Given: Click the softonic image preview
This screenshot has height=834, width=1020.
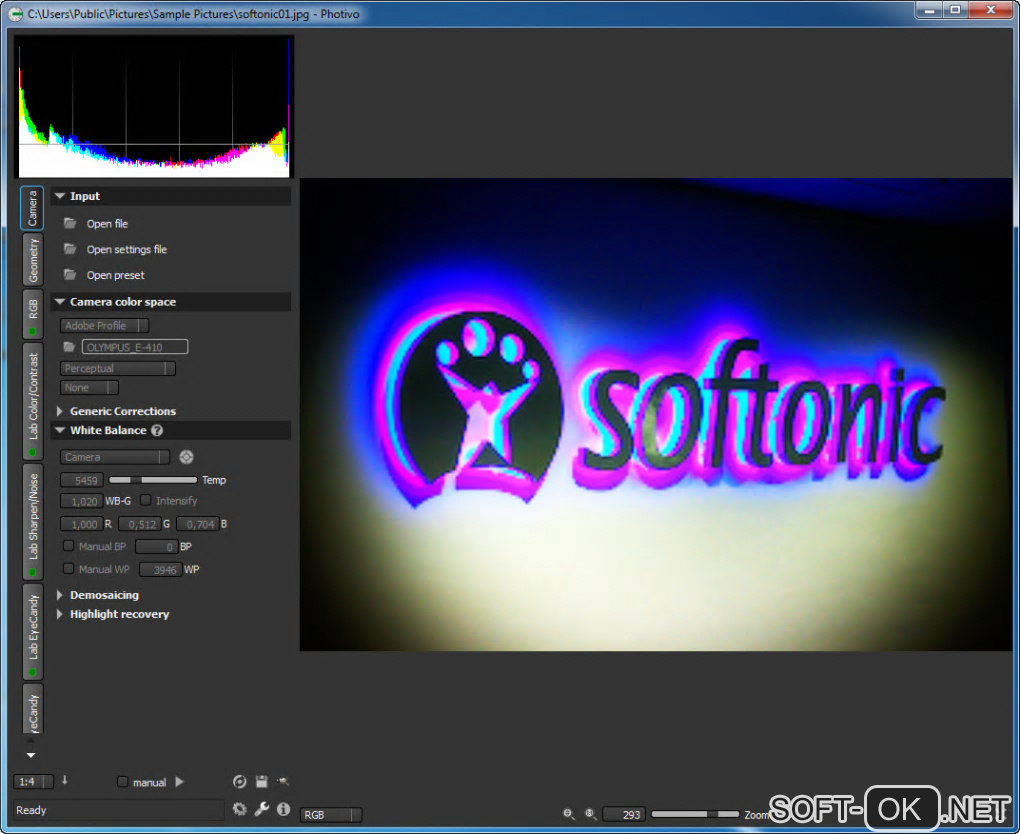Looking at the screenshot, I should point(656,414).
